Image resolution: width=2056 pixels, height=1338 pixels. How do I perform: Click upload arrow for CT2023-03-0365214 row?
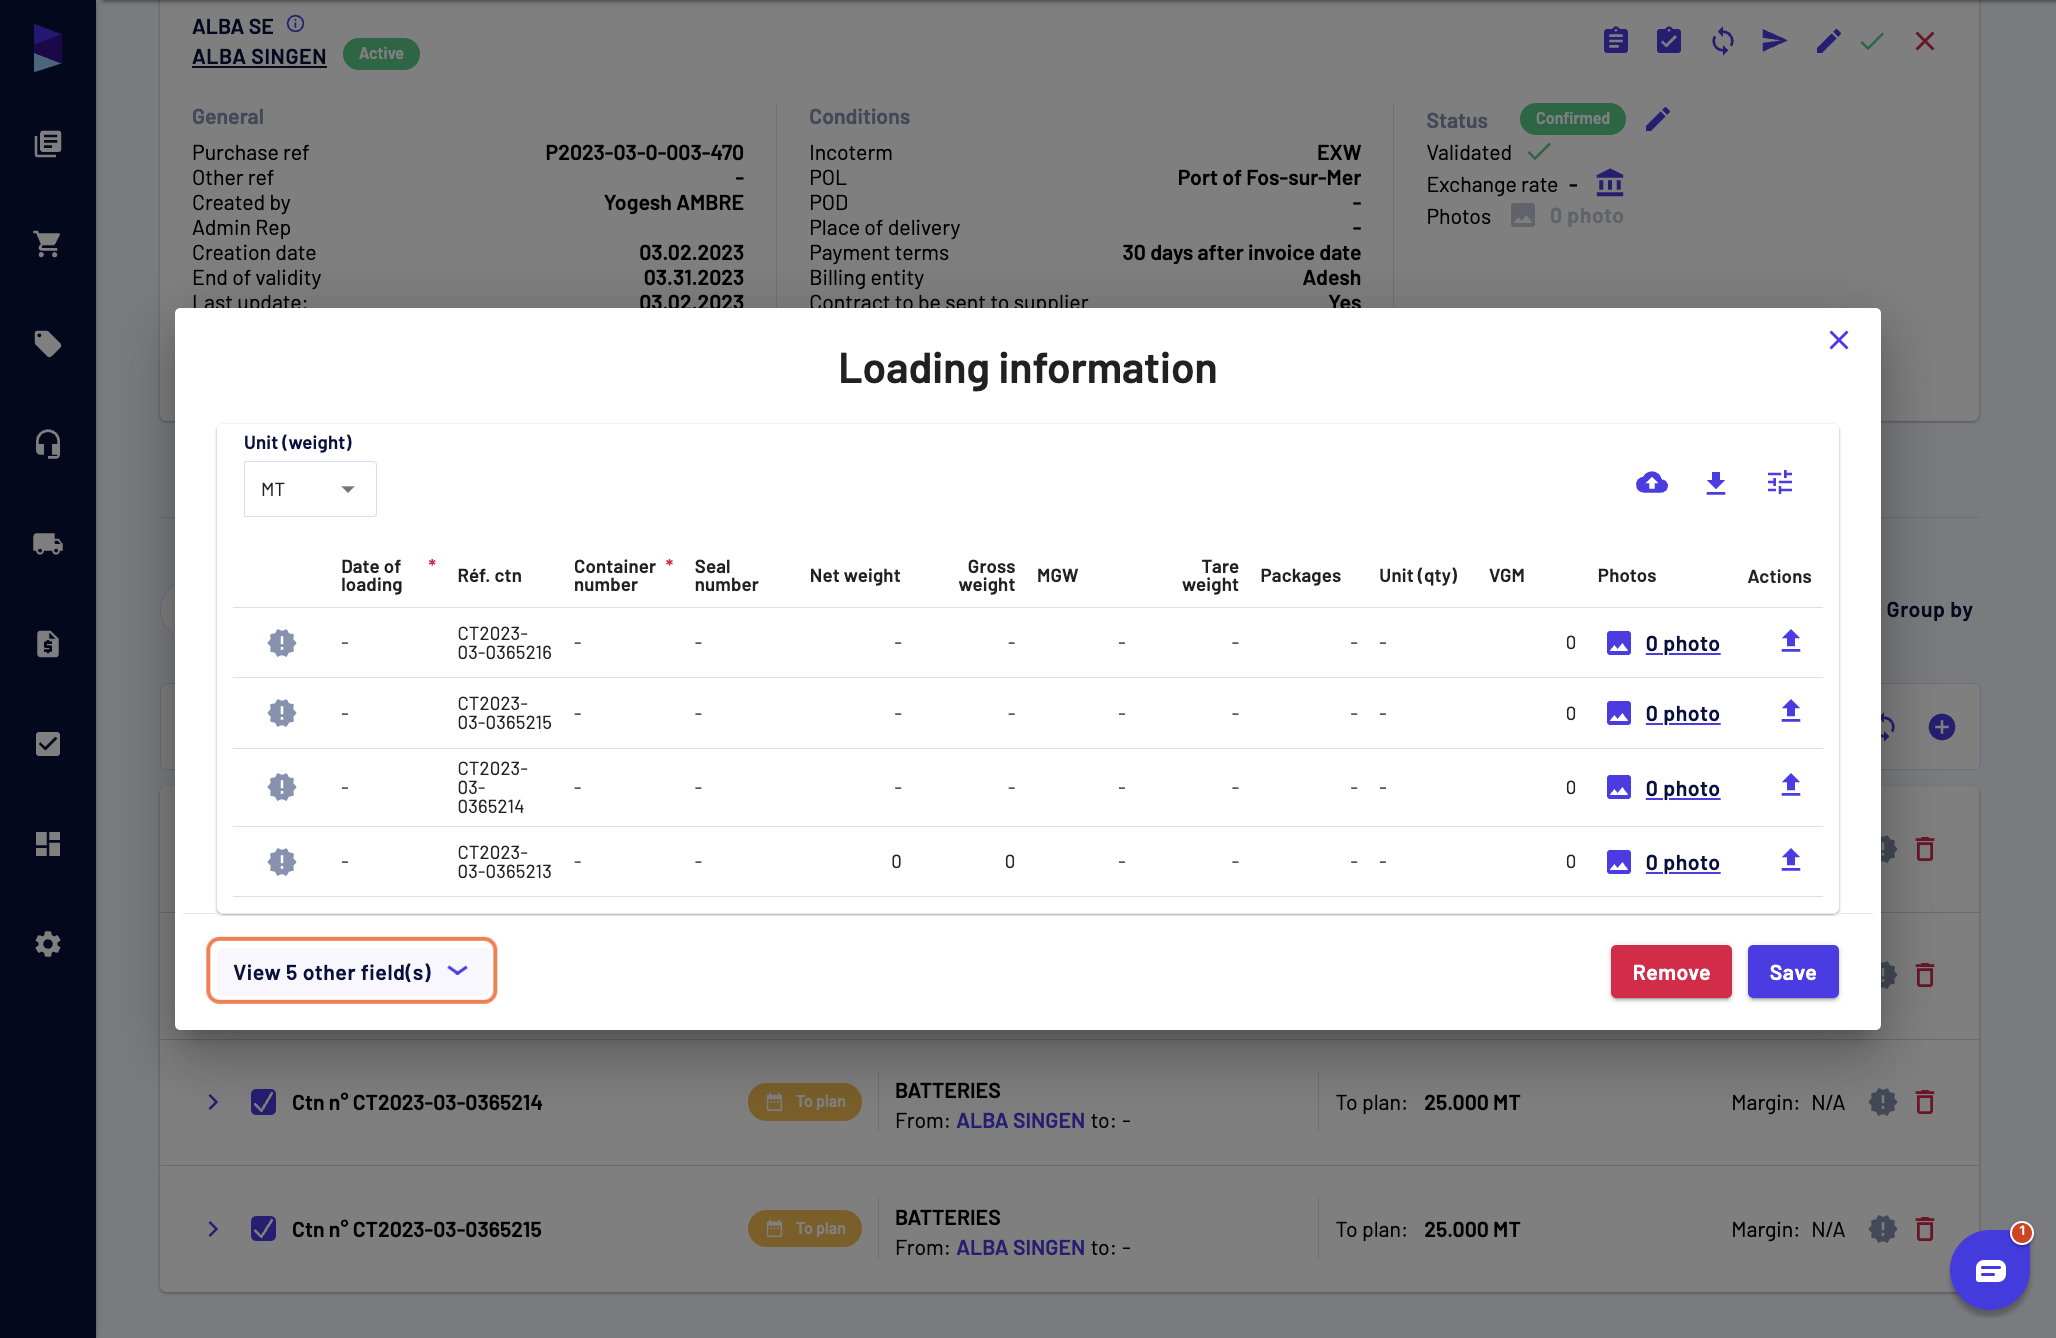(1791, 785)
